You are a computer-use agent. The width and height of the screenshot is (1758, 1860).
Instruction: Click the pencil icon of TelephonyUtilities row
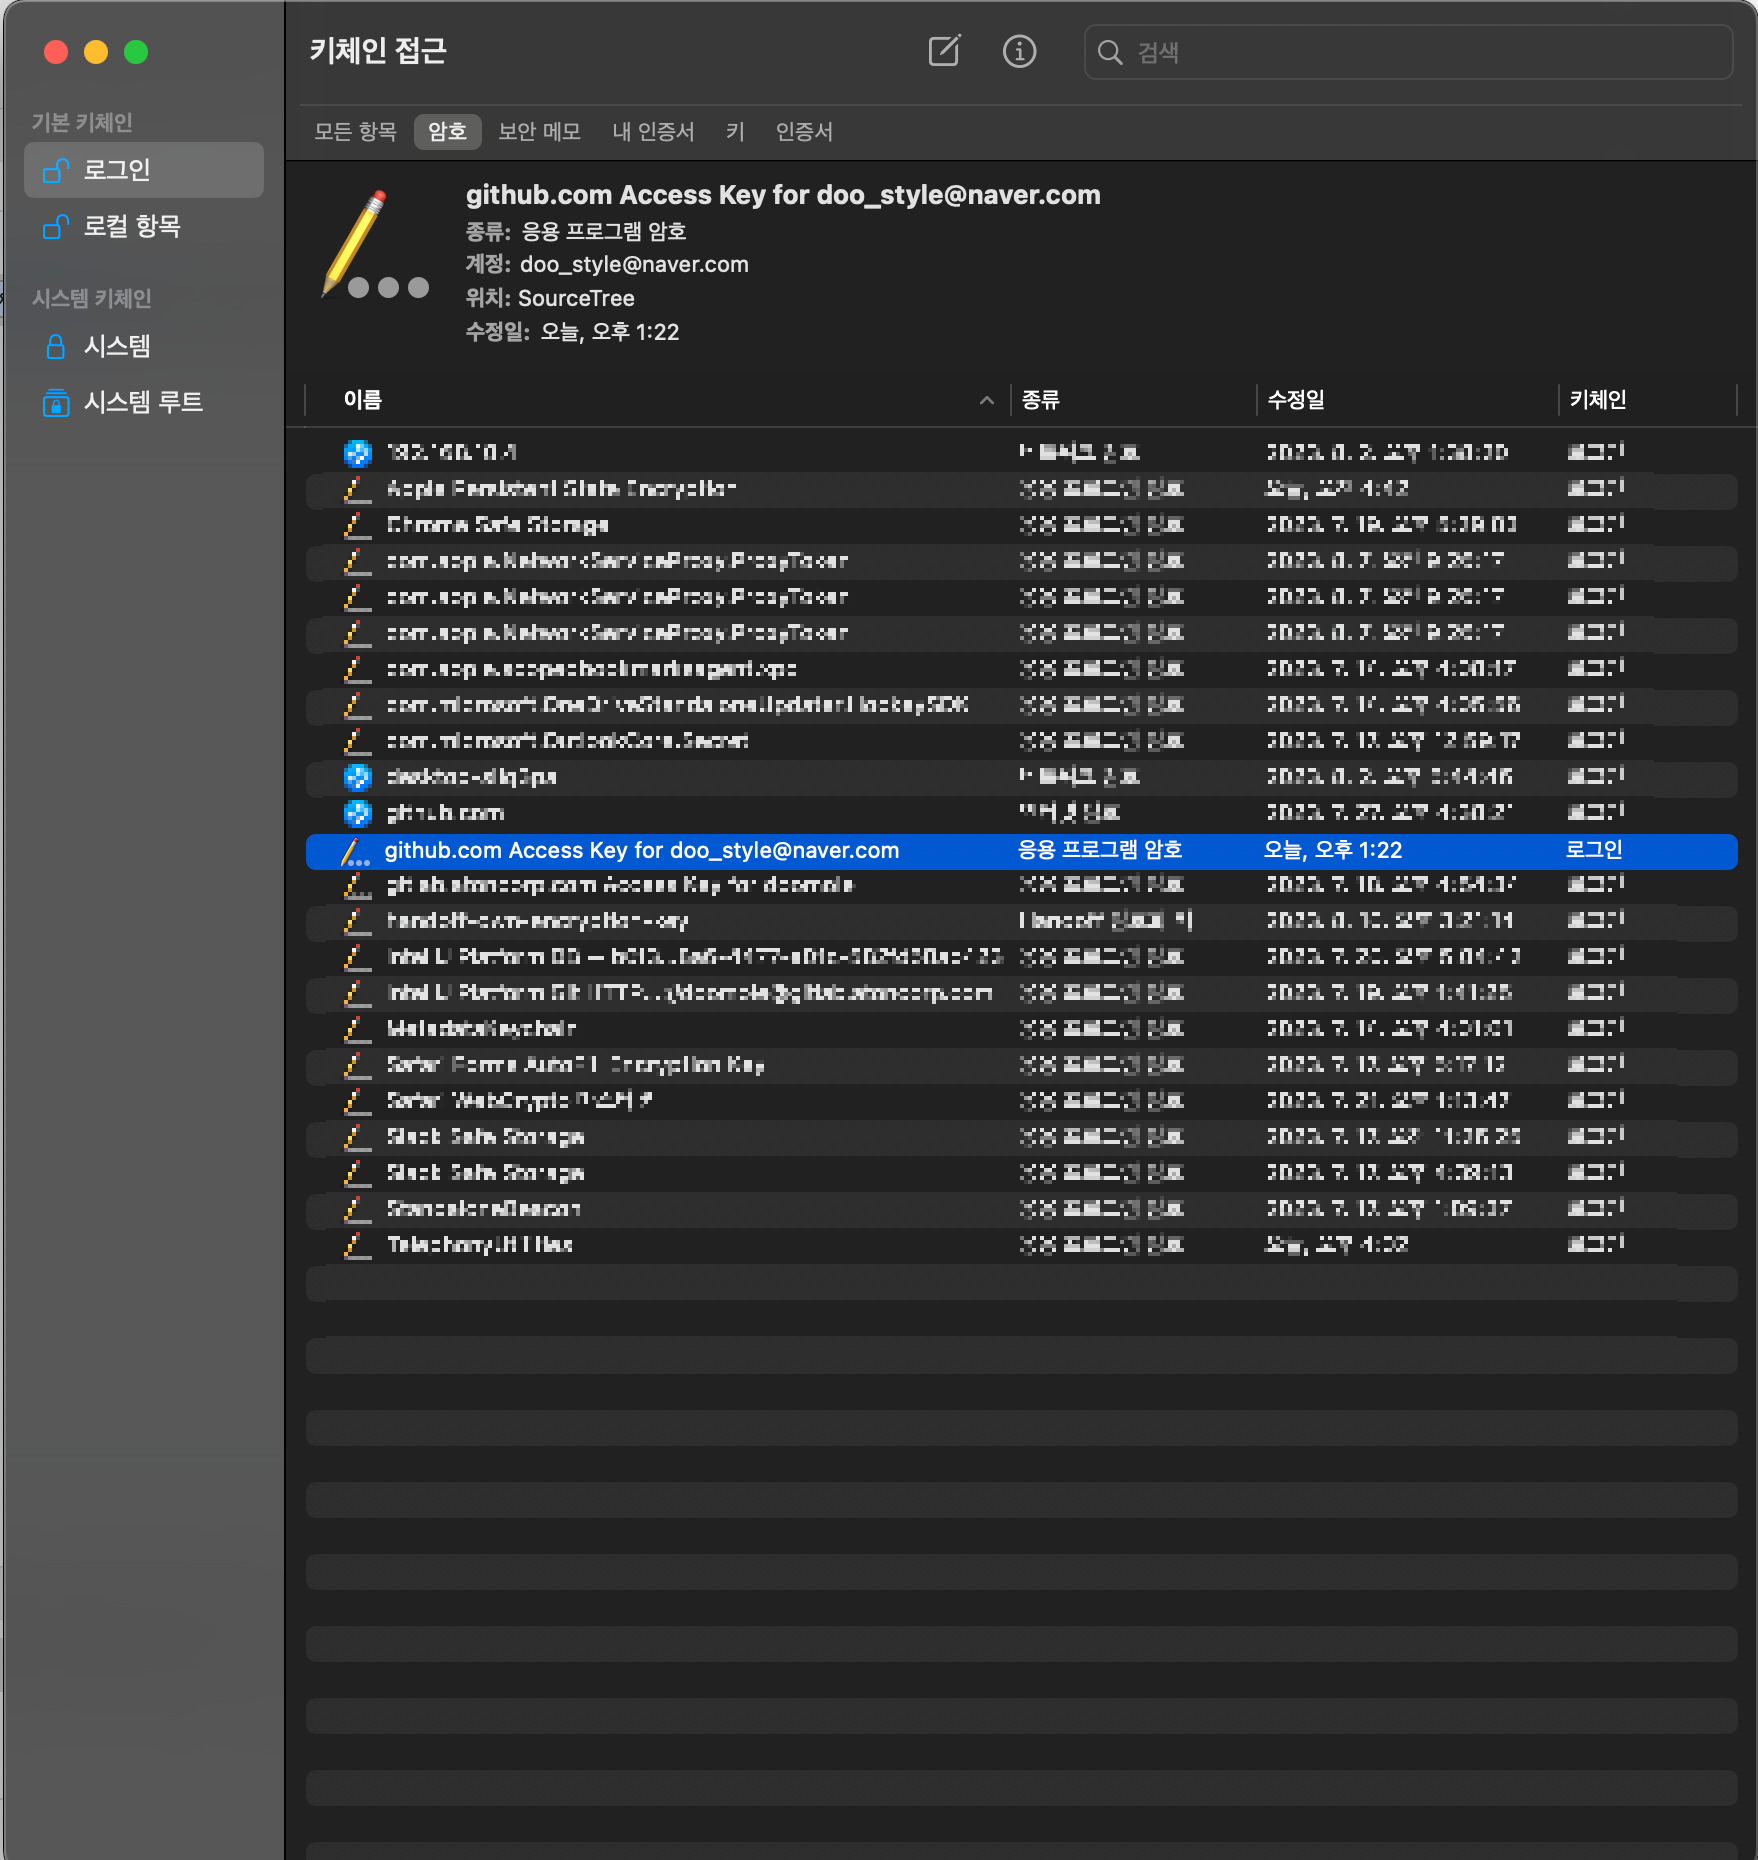pyautogui.click(x=356, y=1245)
